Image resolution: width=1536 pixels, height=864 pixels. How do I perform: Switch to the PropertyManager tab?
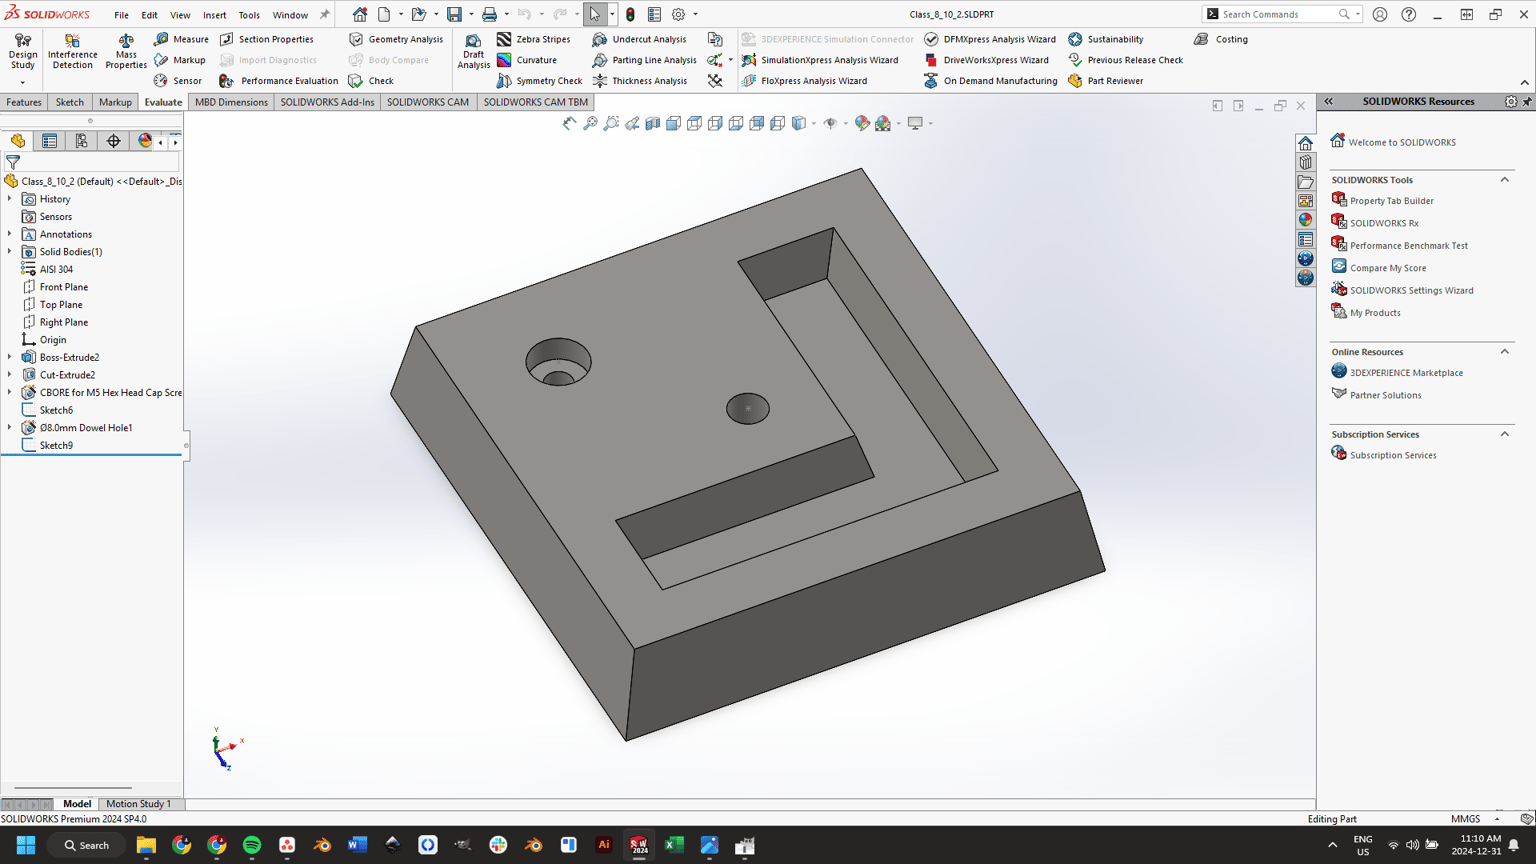[x=49, y=142]
